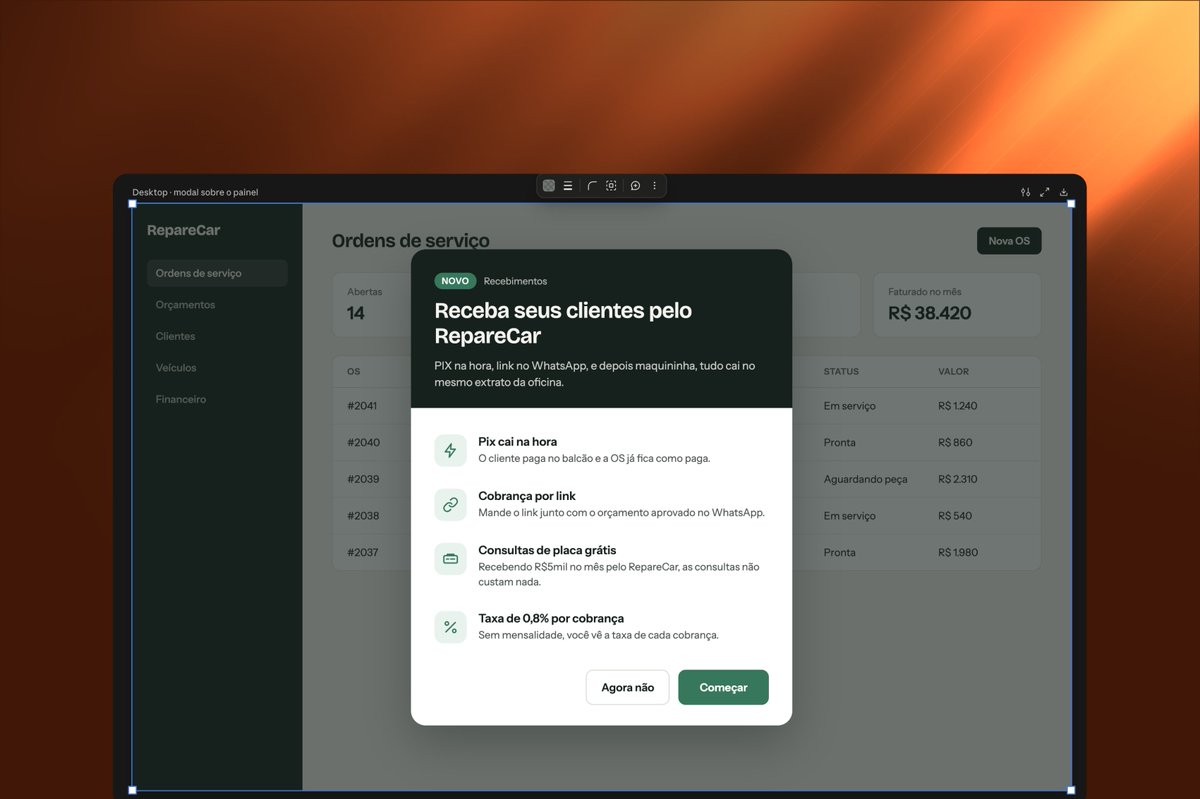This screenshot has width=1200, height=799.
Task: Click the R$ 860 value cell
Action: pyautogui.click(x=955, y=442)
